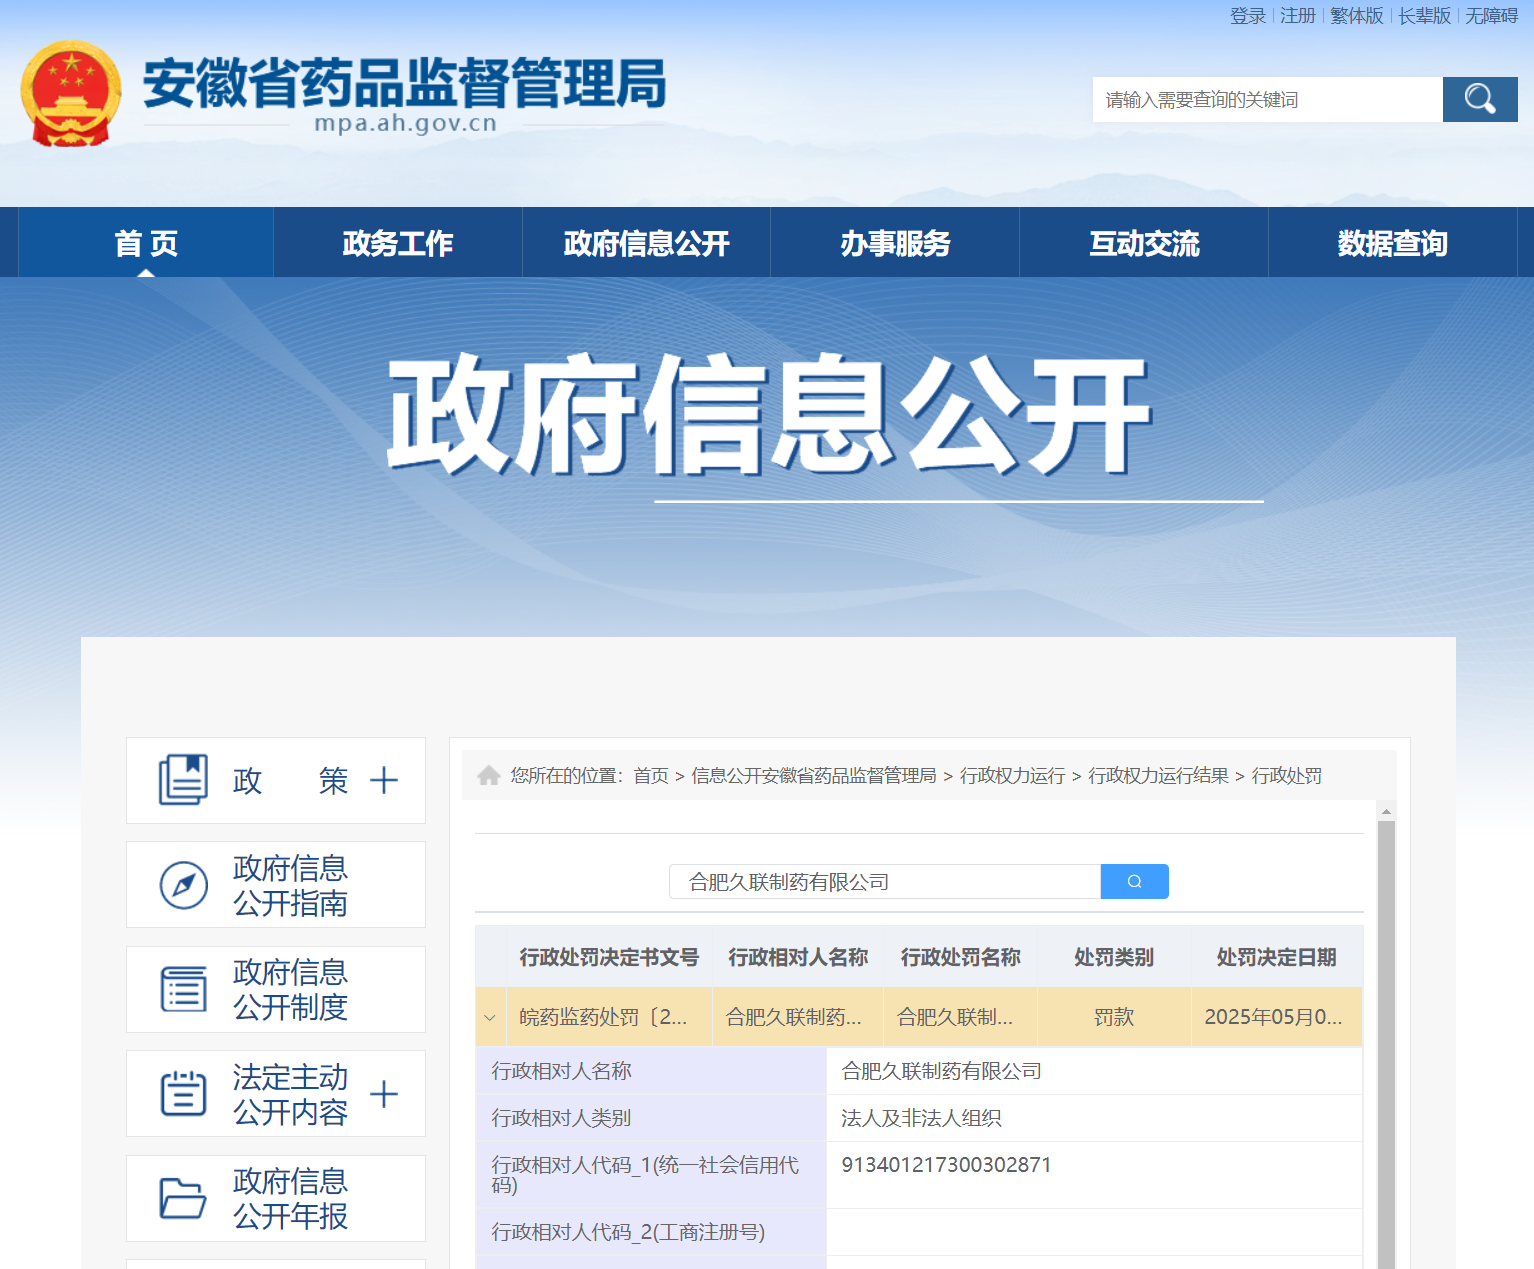This screenshot has width=1534, height=1269.
Task: Click the 登录 link
Action: 1248,16
